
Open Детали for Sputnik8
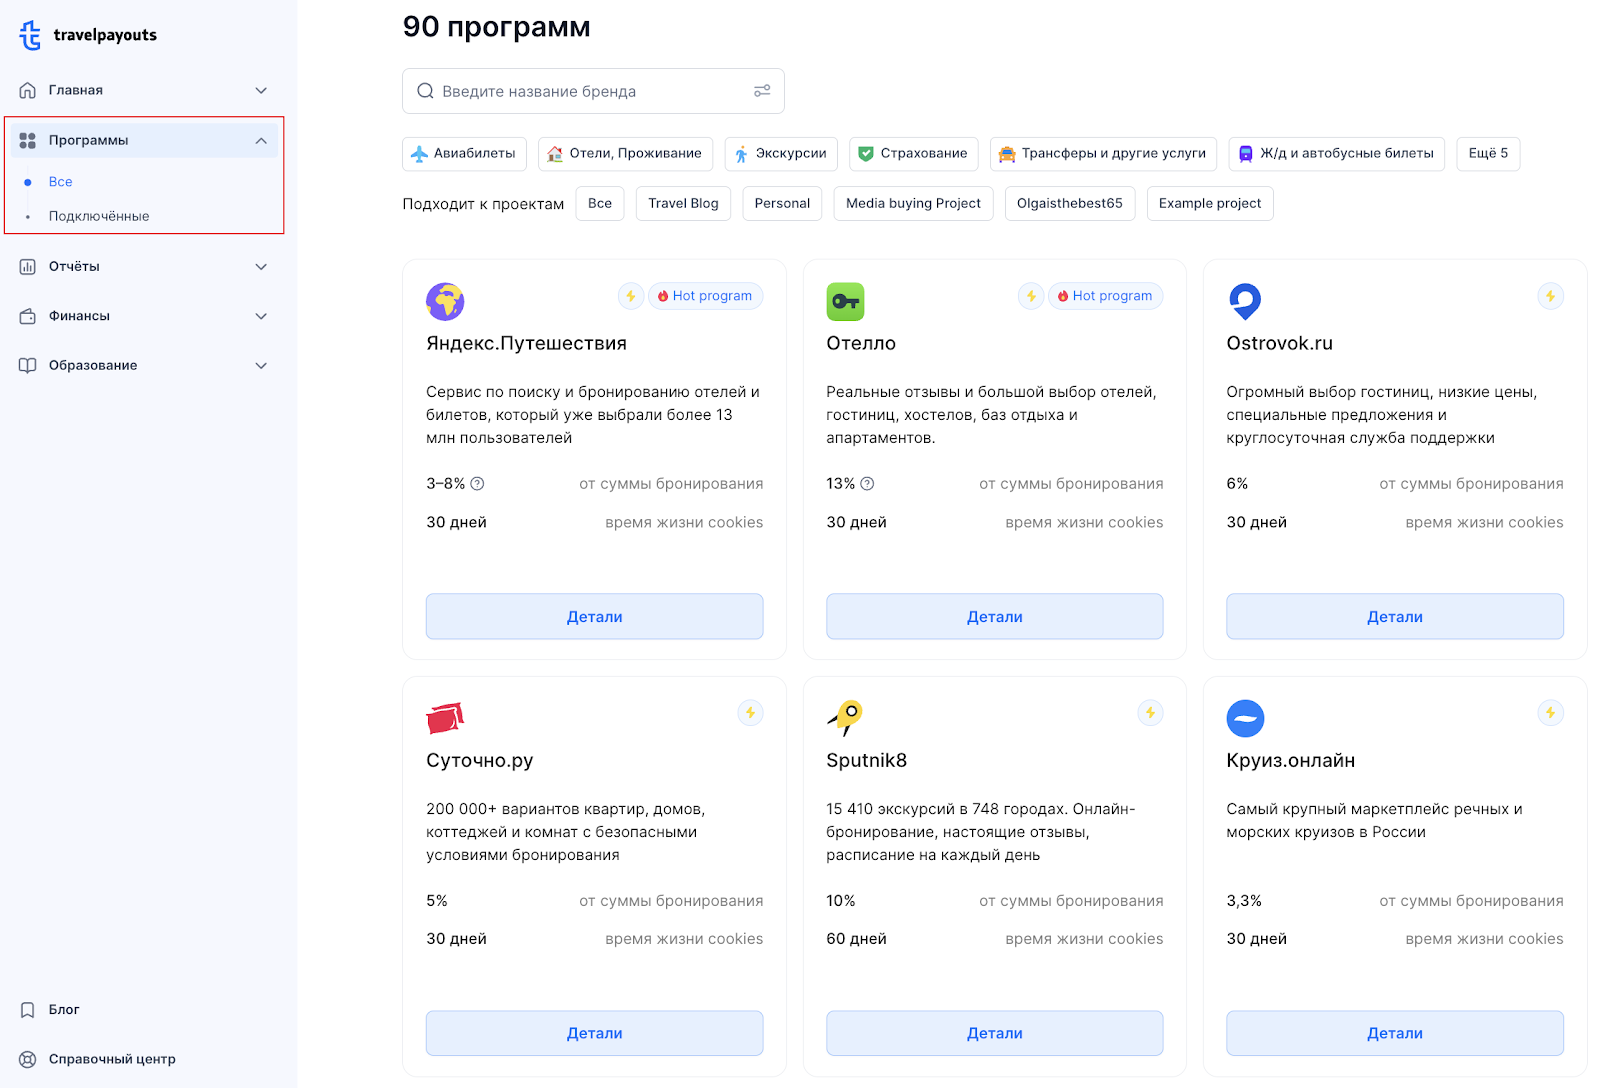point(995,1033)
